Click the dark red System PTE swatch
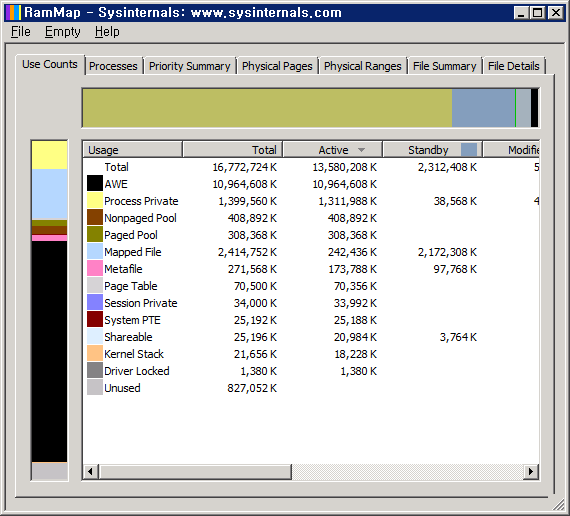This screenshot has width=570, height=516. (95, 319)
